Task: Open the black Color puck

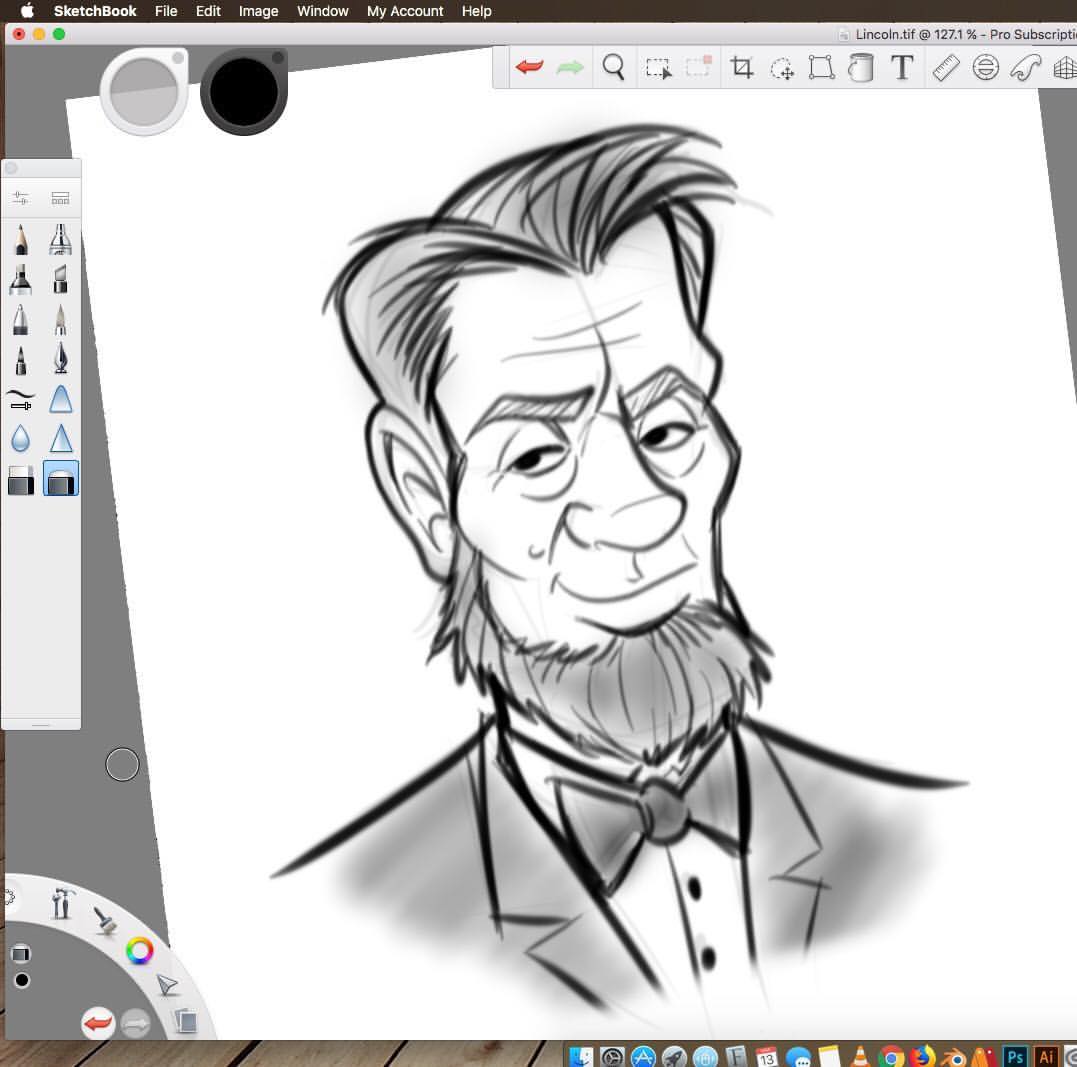Action: click(x=243, y=91)
